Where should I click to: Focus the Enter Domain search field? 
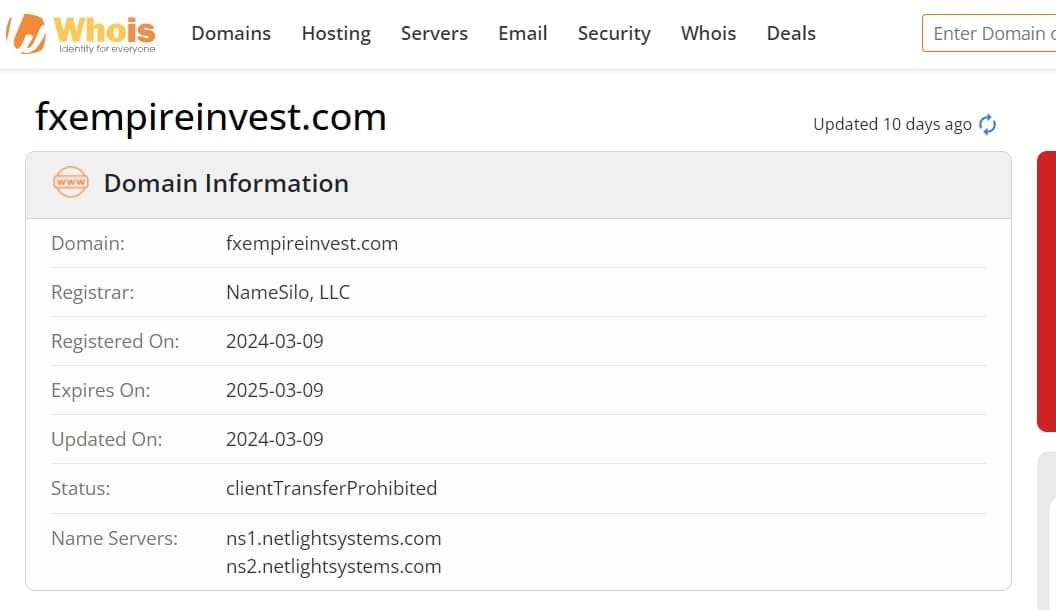(x=989, y=33)
